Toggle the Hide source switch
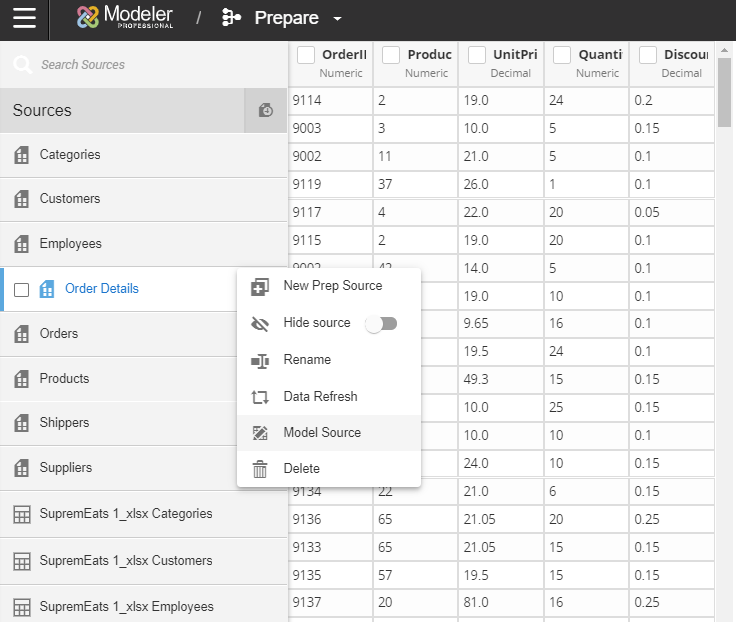The width and height of the screenshot is (736, 623). [381, 323]
